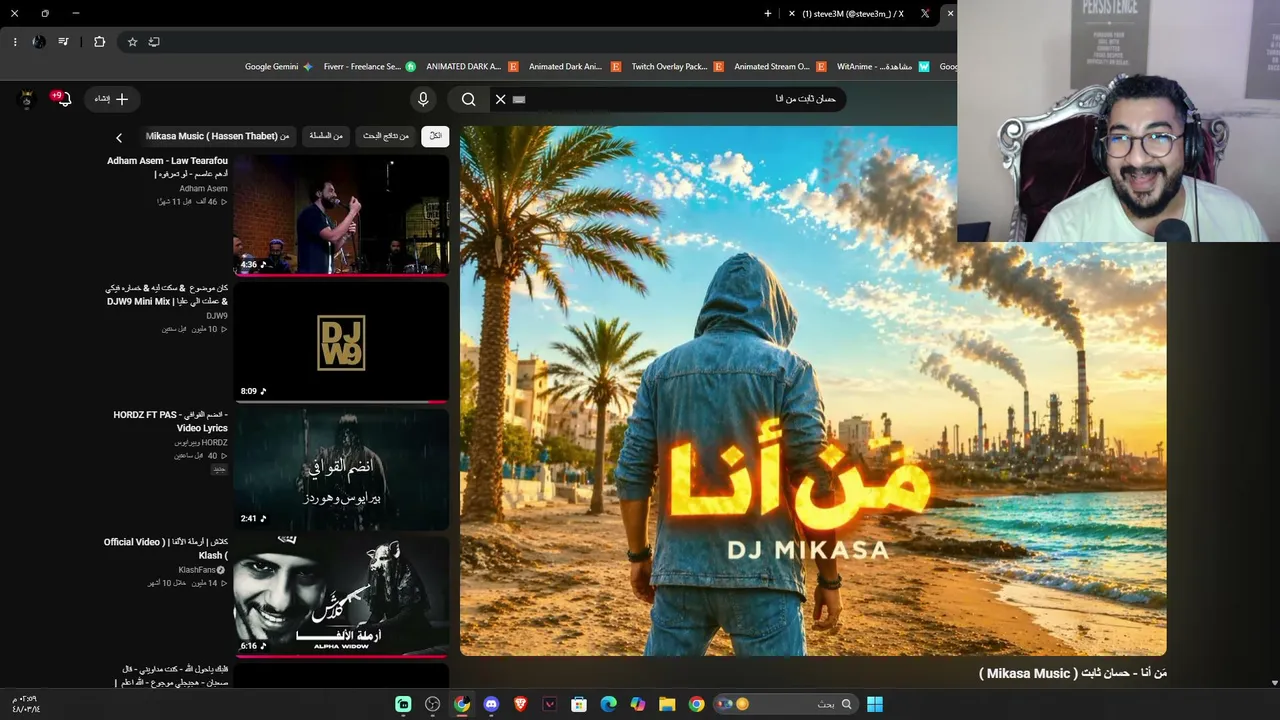Open the Fiverr Freelance bookmark
Viewport: 1280px width, 720px height.
(x=370, y=67)
